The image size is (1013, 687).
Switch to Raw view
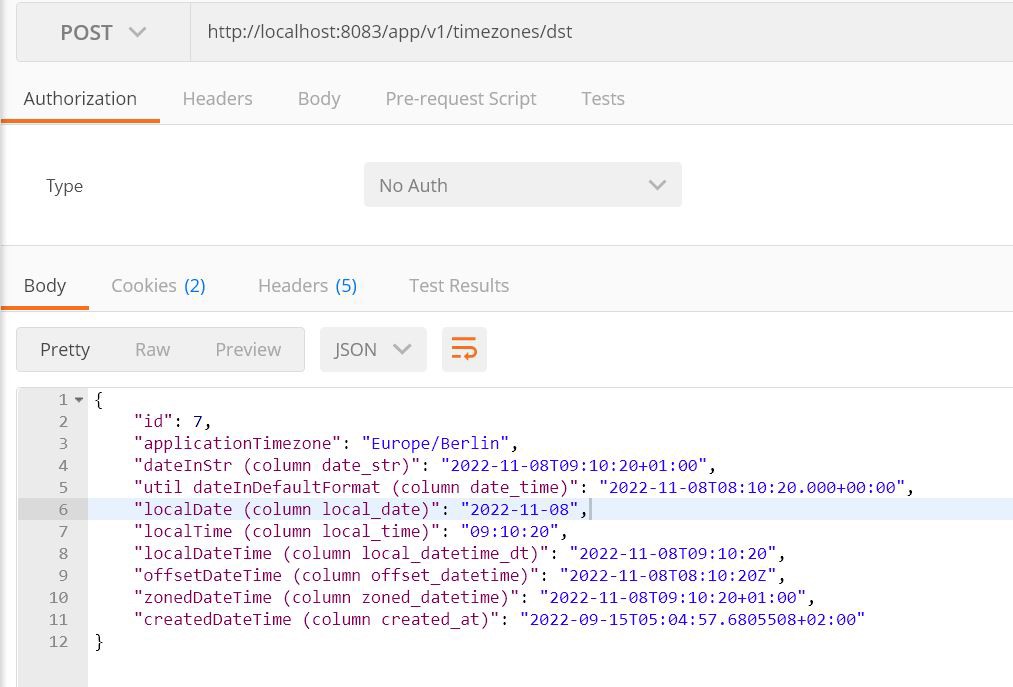(152, 350)
